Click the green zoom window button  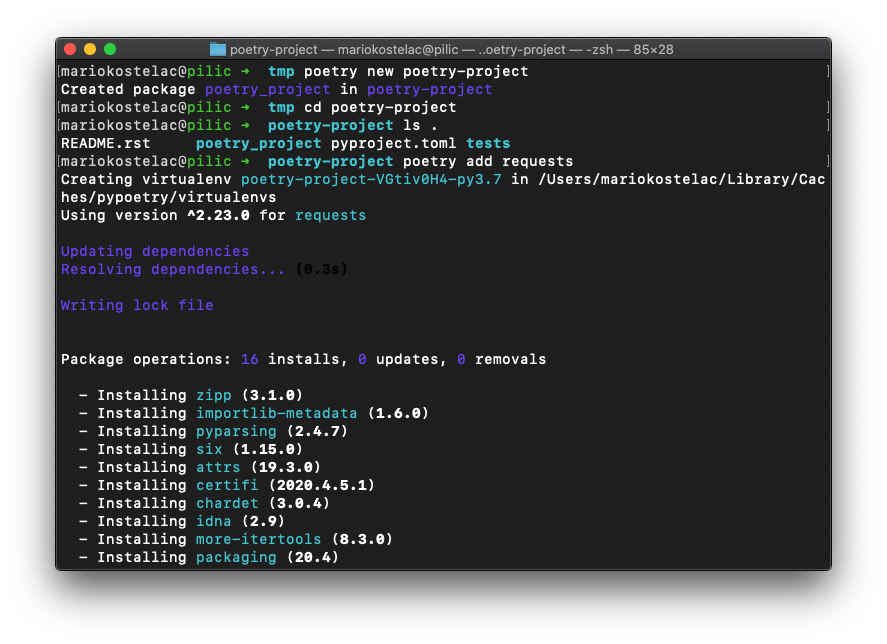[110, 49]
